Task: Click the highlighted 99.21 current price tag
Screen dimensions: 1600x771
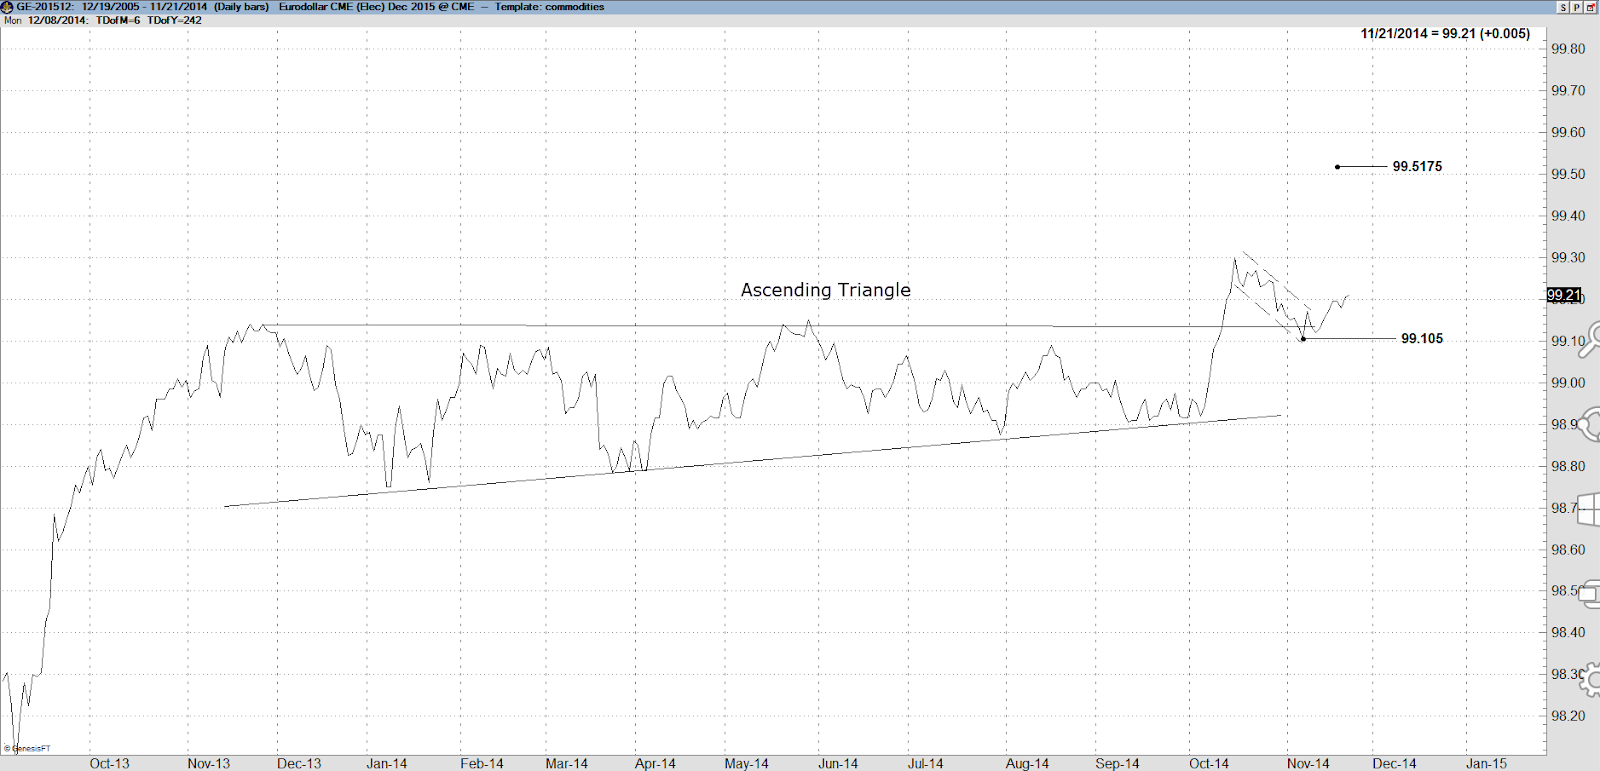Action: (1564, 295)
